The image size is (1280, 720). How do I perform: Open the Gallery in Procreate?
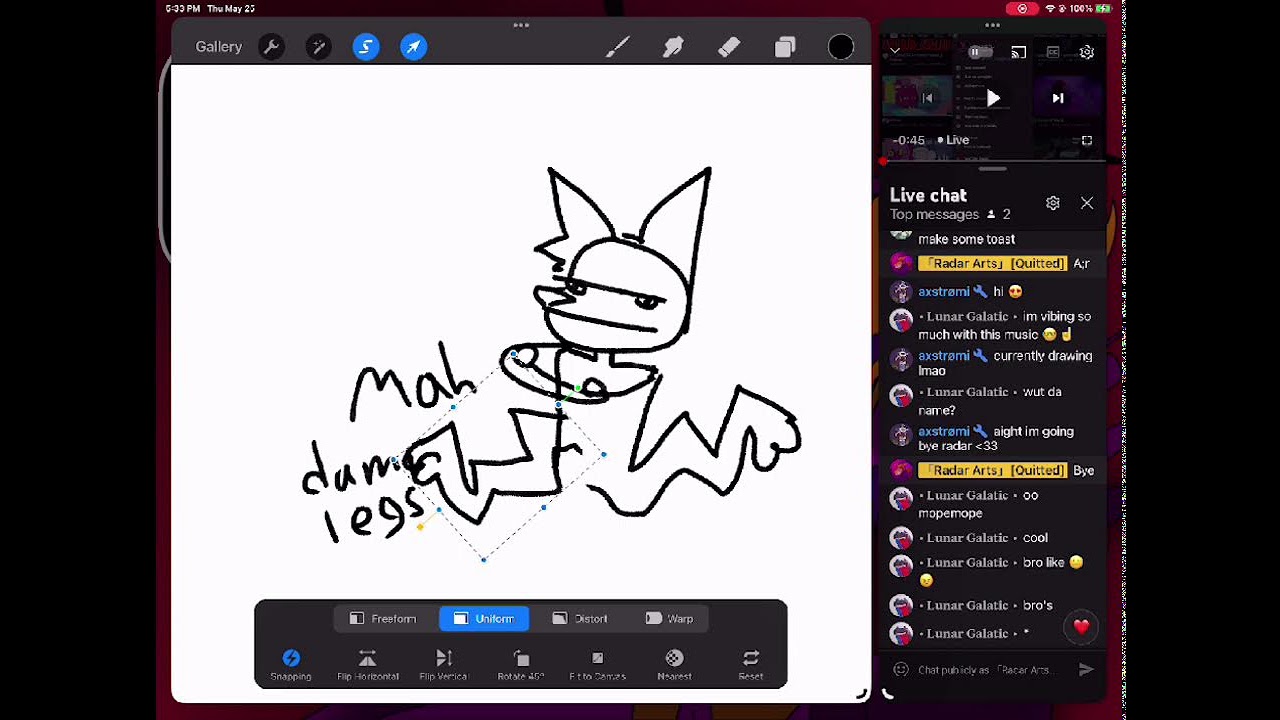pos(218,47)
